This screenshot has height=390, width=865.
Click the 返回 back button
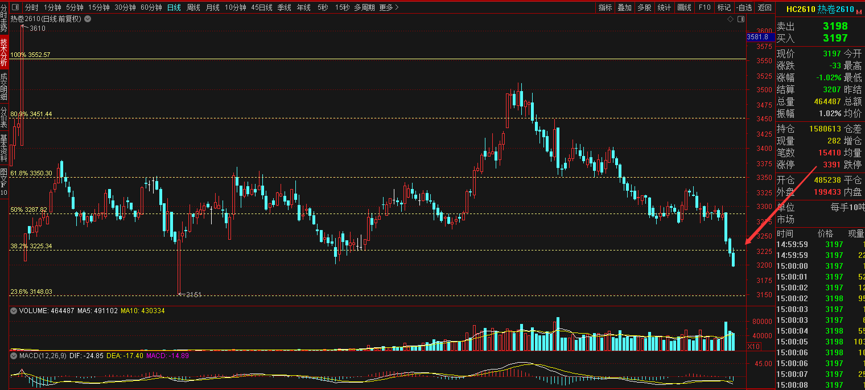point(764,7)
